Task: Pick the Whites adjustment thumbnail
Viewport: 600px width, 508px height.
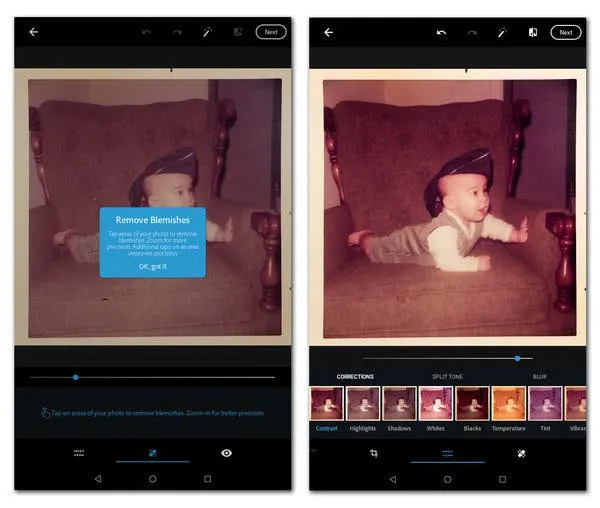Action: click(x=436, y=404)
